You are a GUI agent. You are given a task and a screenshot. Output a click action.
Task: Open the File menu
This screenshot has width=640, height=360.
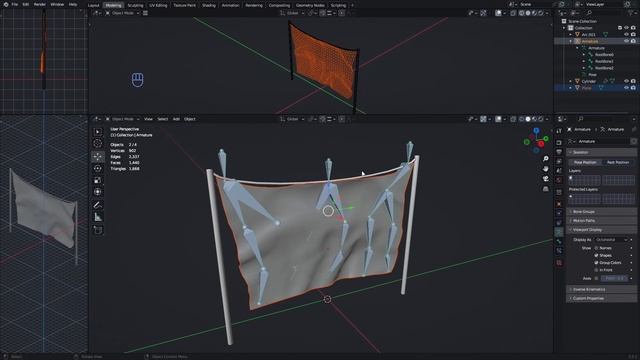tap(15, 4)
